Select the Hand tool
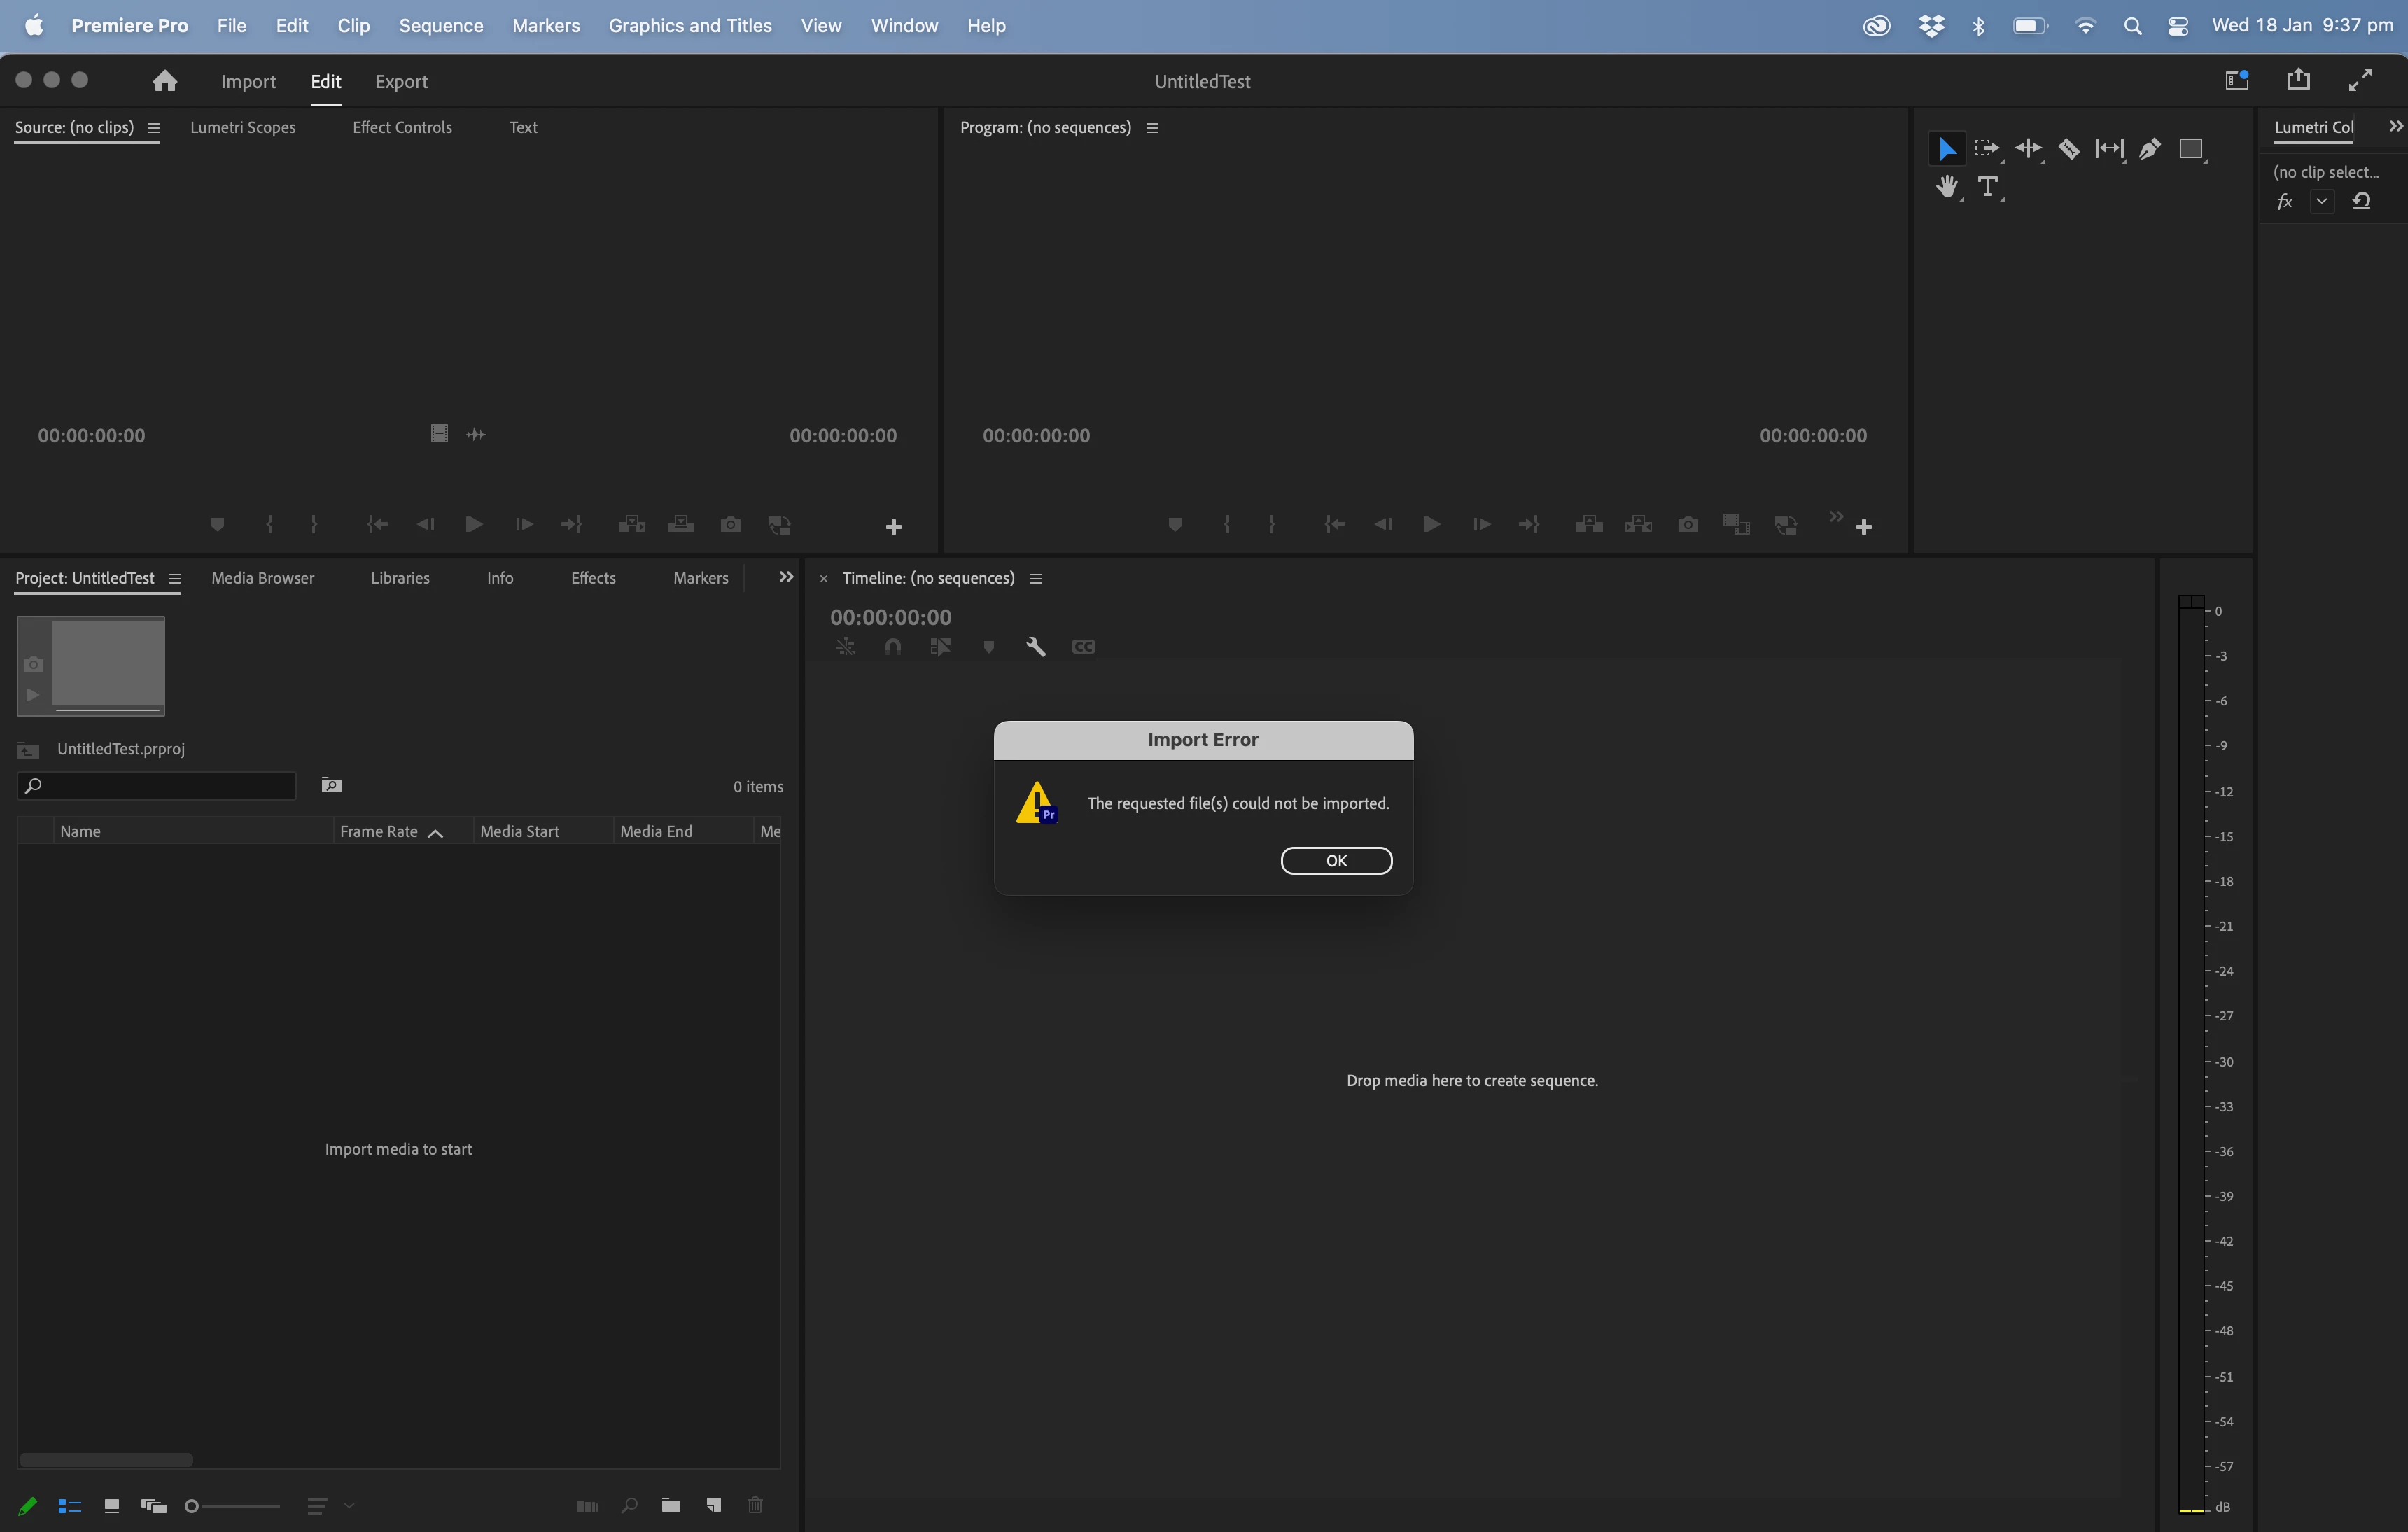 [1946, 187]
